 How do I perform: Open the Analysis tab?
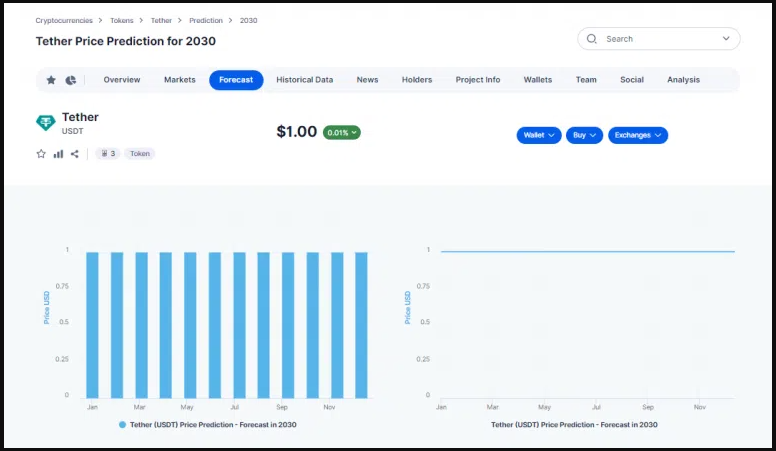(683, 80)
